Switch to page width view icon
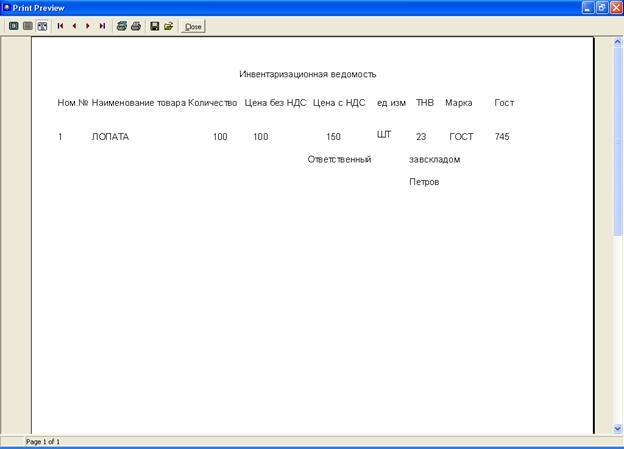 coord(42,26)
